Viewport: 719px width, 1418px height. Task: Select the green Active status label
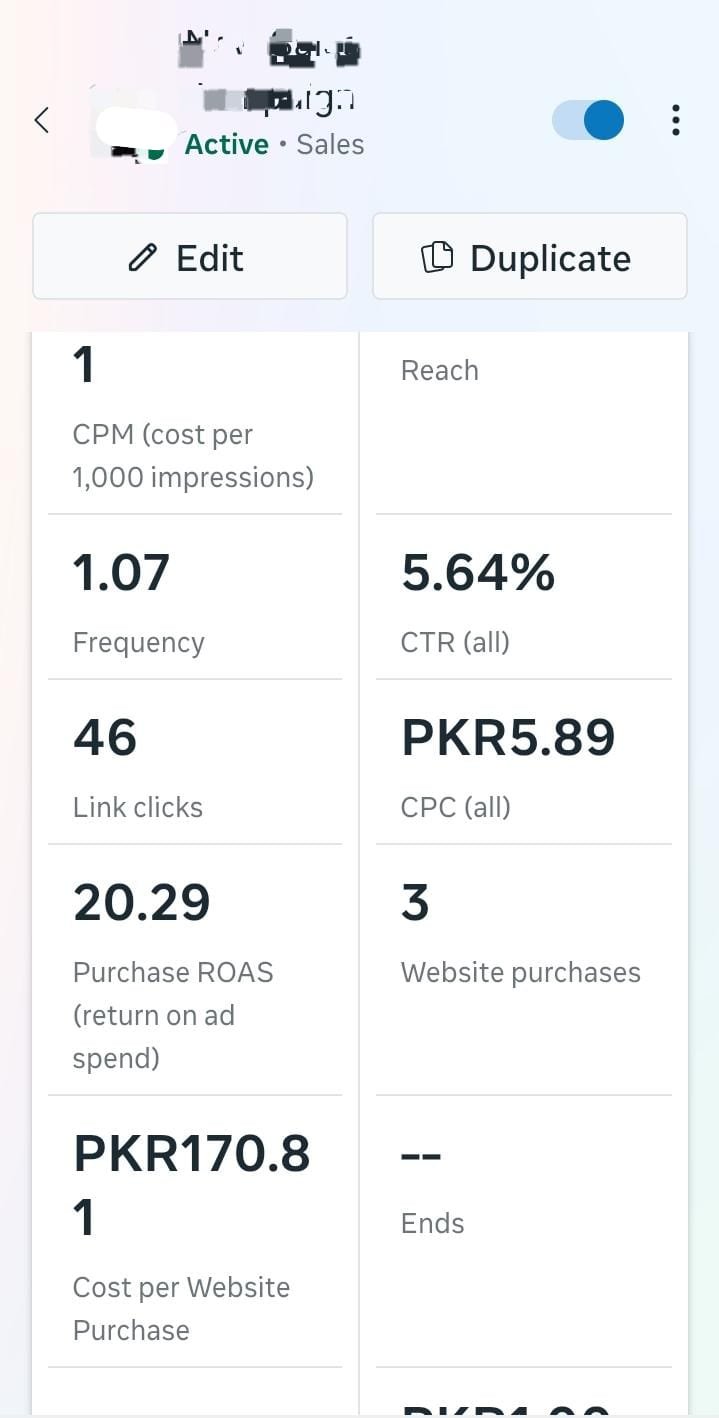[226, 145]
